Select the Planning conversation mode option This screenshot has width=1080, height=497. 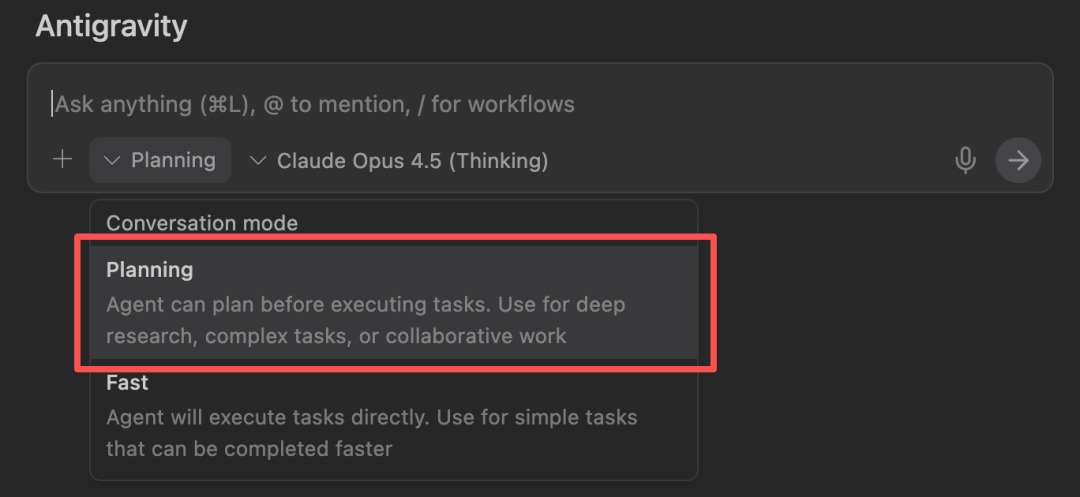(394, 302)
